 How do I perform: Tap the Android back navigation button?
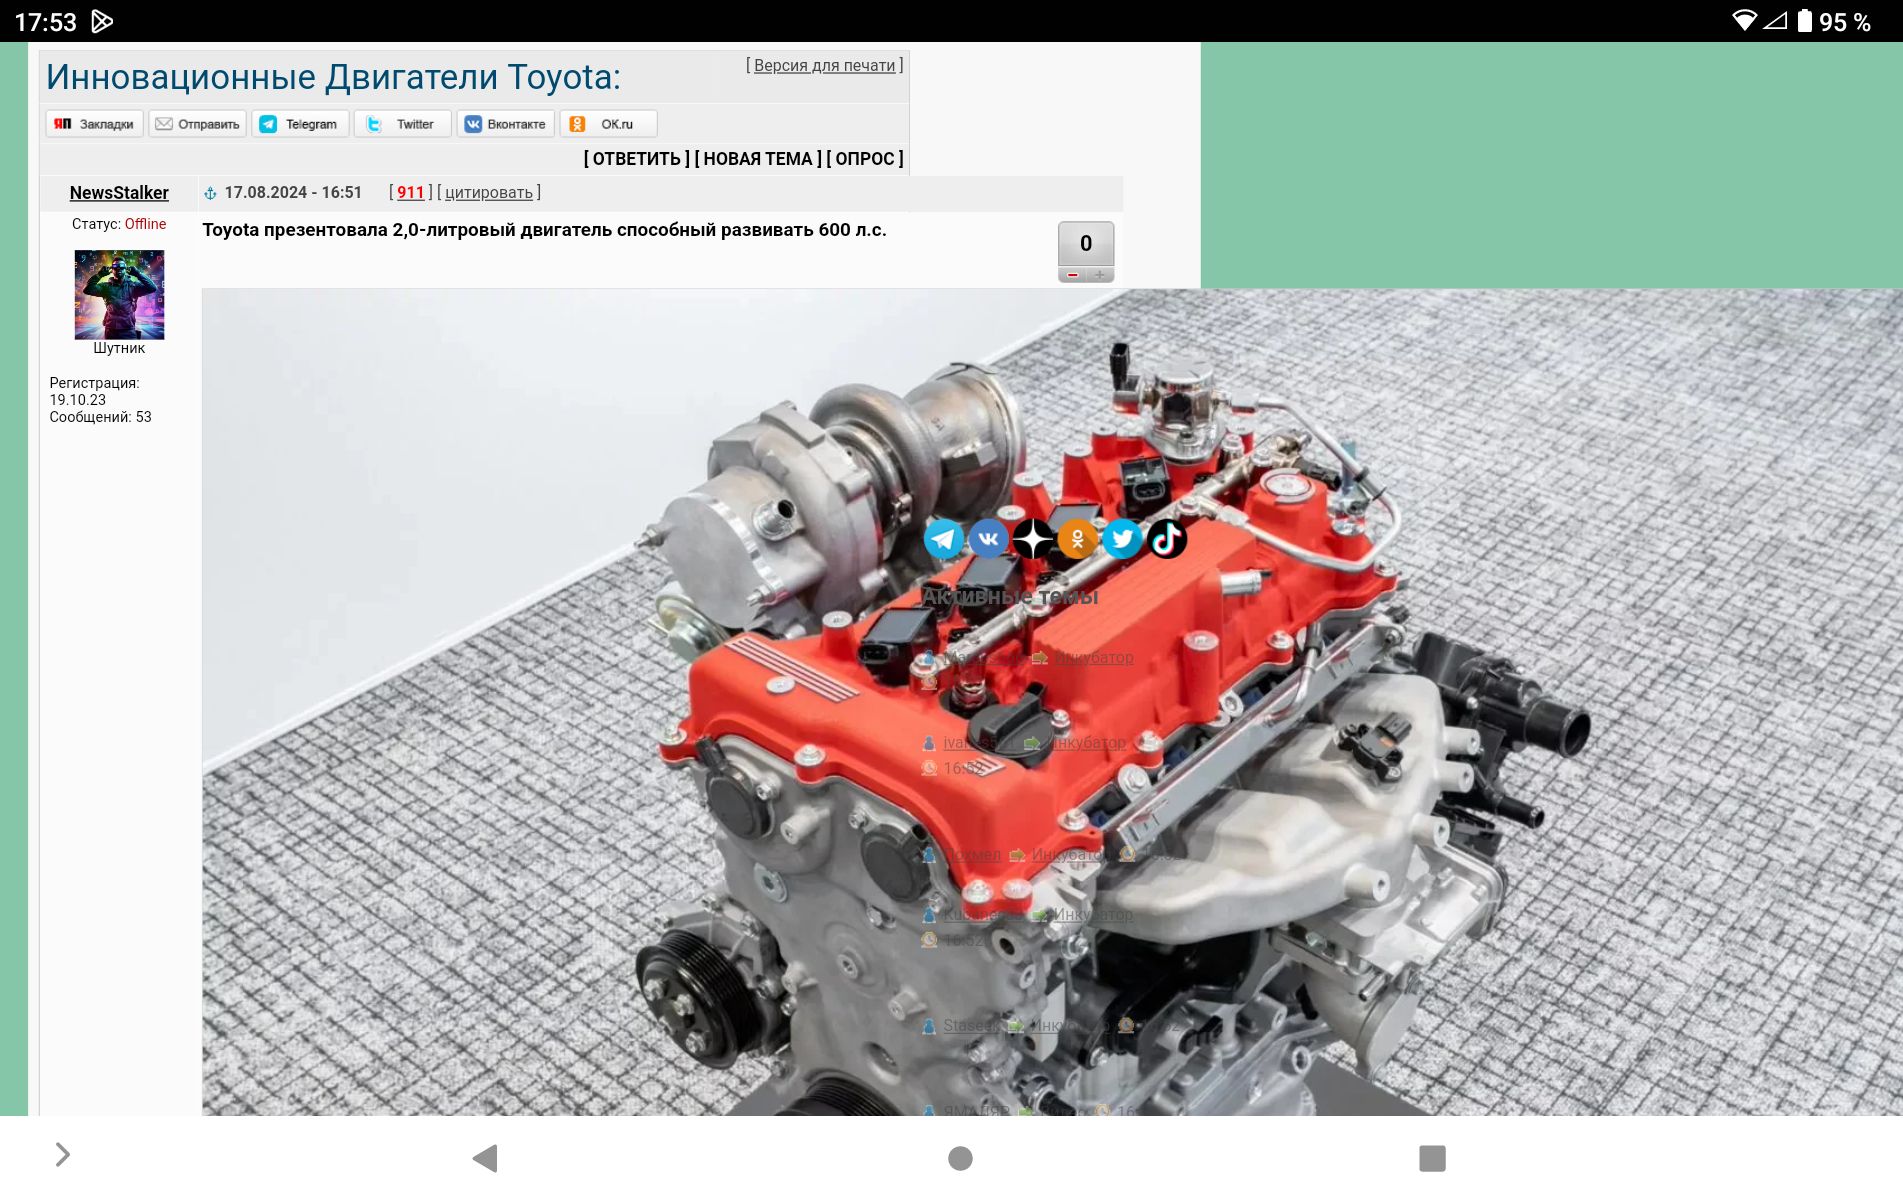coord(485,1158)
